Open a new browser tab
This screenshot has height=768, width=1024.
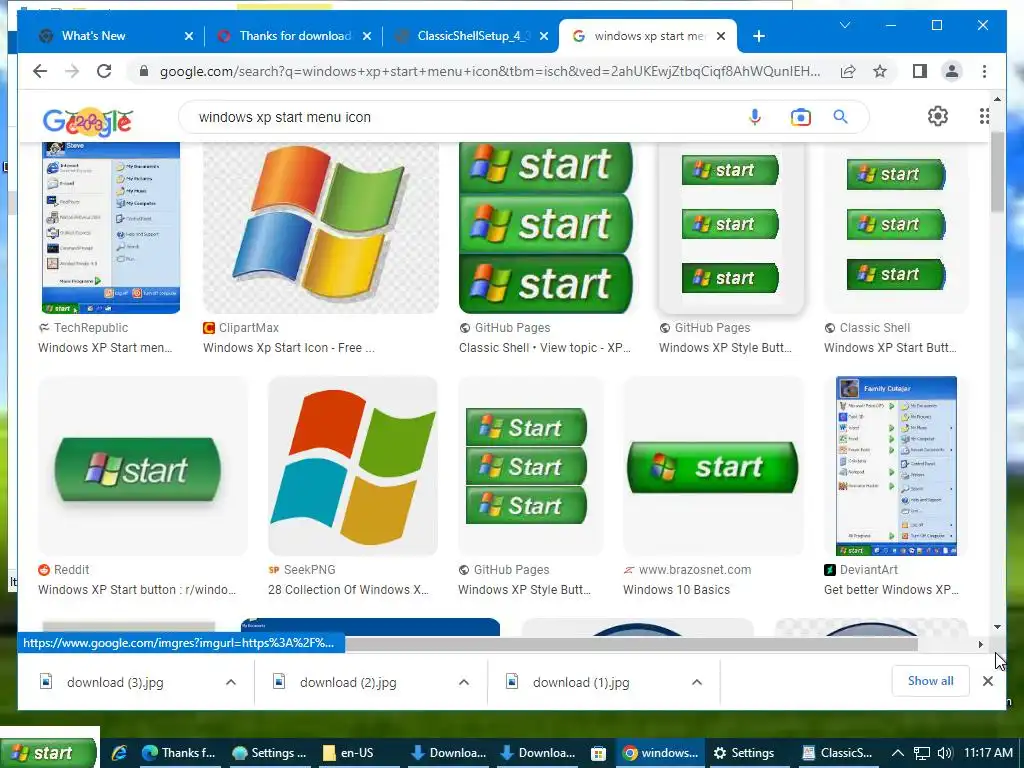coord(758,36)
